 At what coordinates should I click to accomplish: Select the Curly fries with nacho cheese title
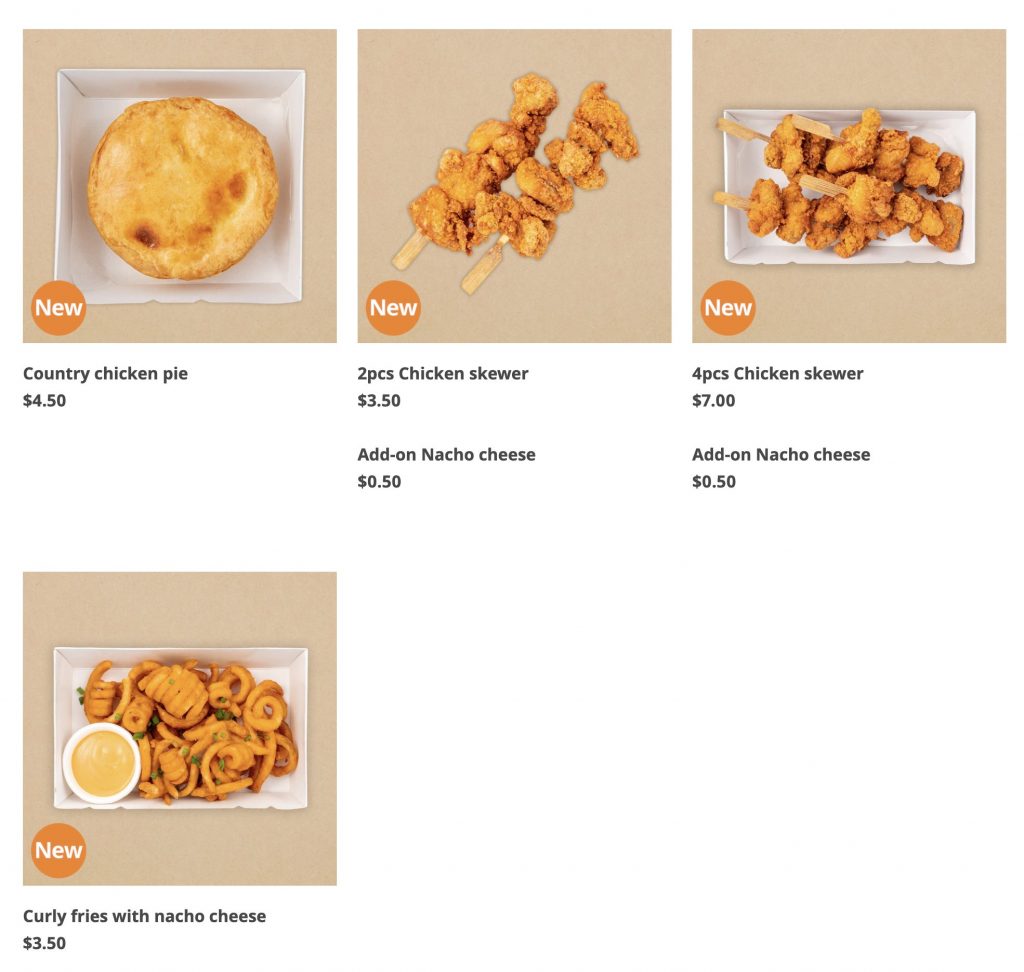[x=144, y=916]
